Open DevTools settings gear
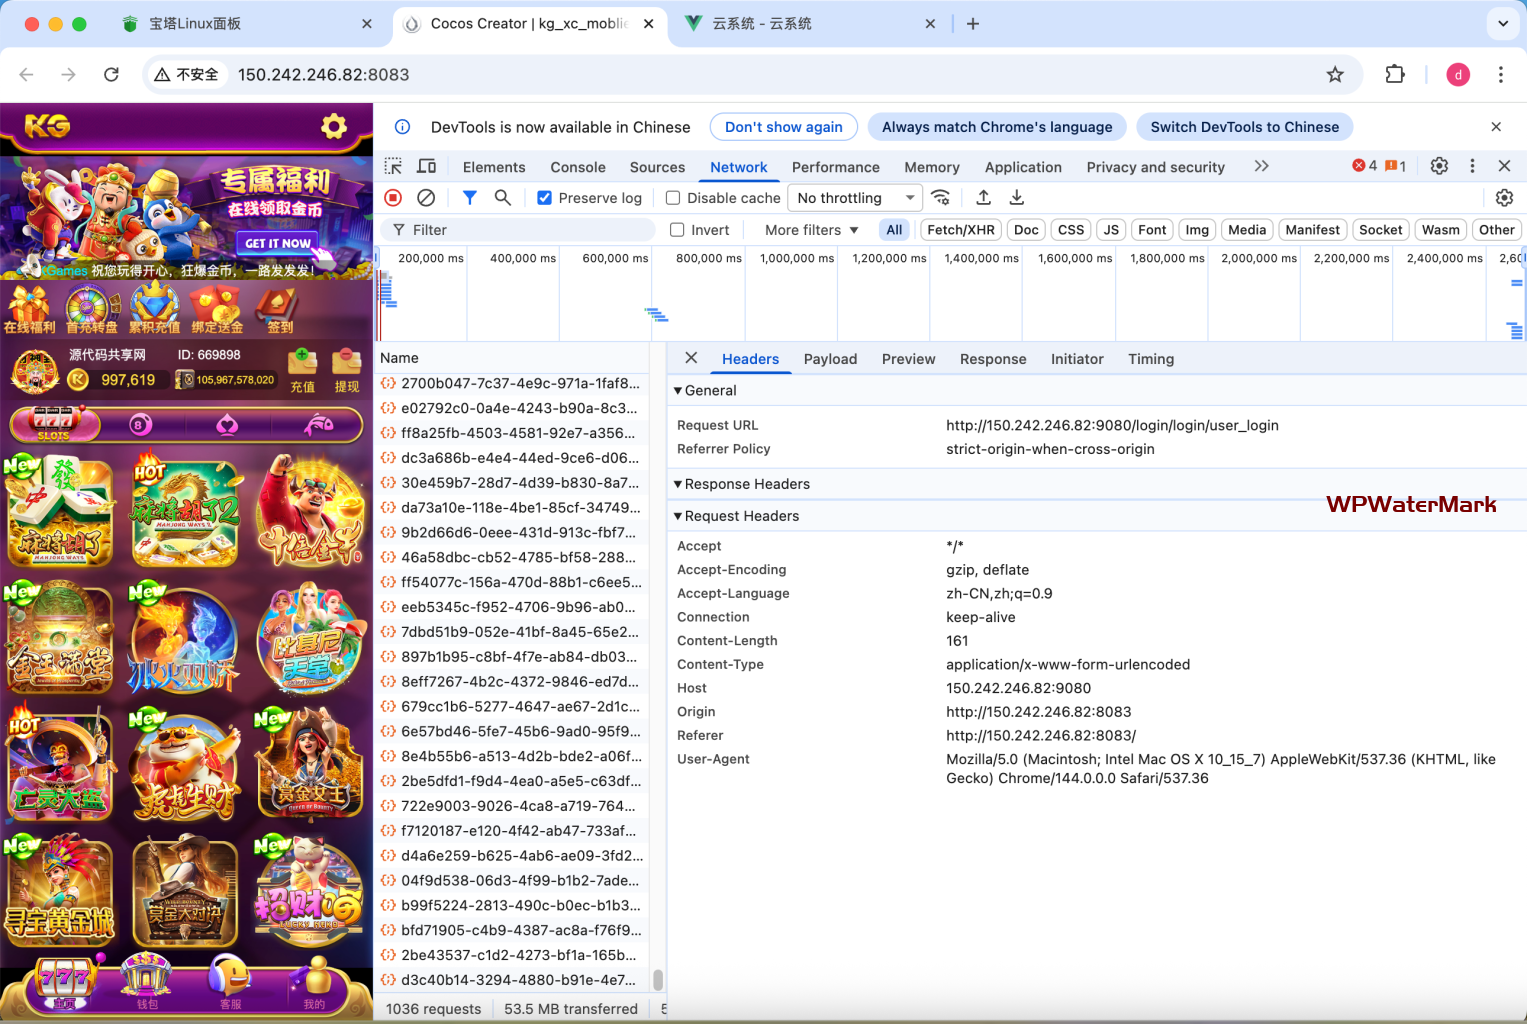 (x=1439, y=166)
